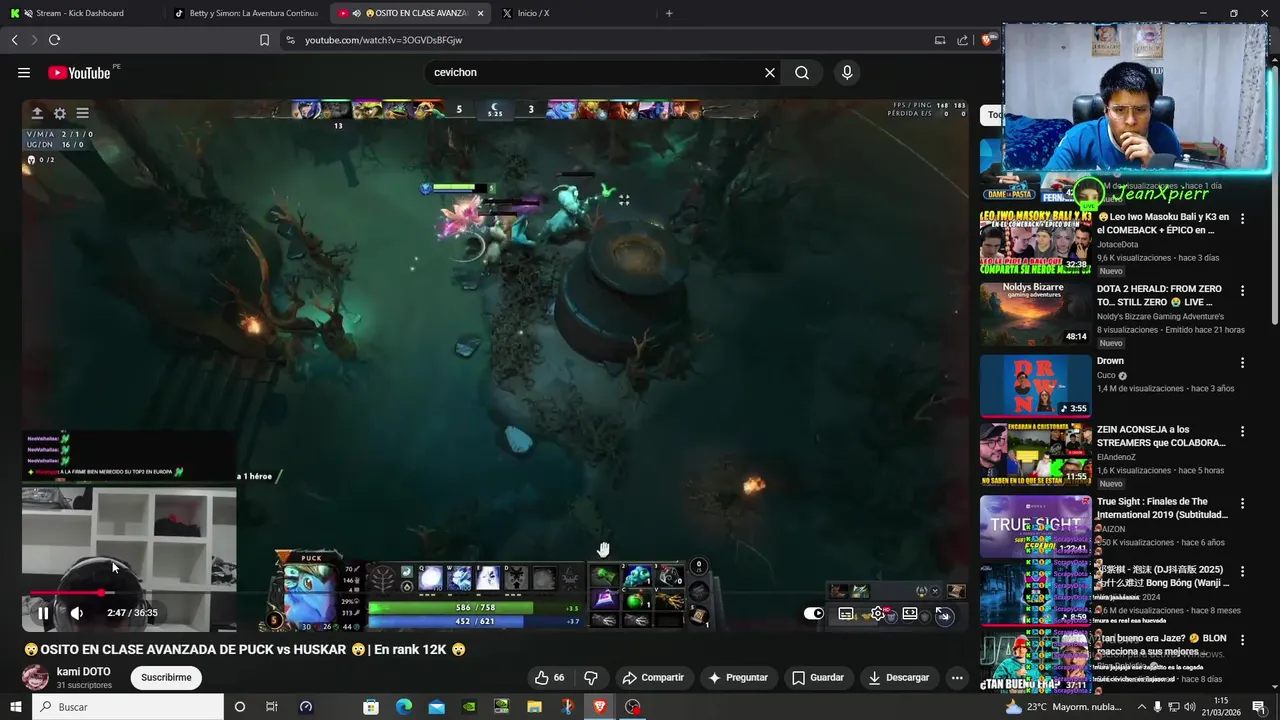Launch Microsoft Edge from the taskbar
Image resolution: width=1280 pixels, height=720 pixels.
pyautogui.click(x=404, y=707)
